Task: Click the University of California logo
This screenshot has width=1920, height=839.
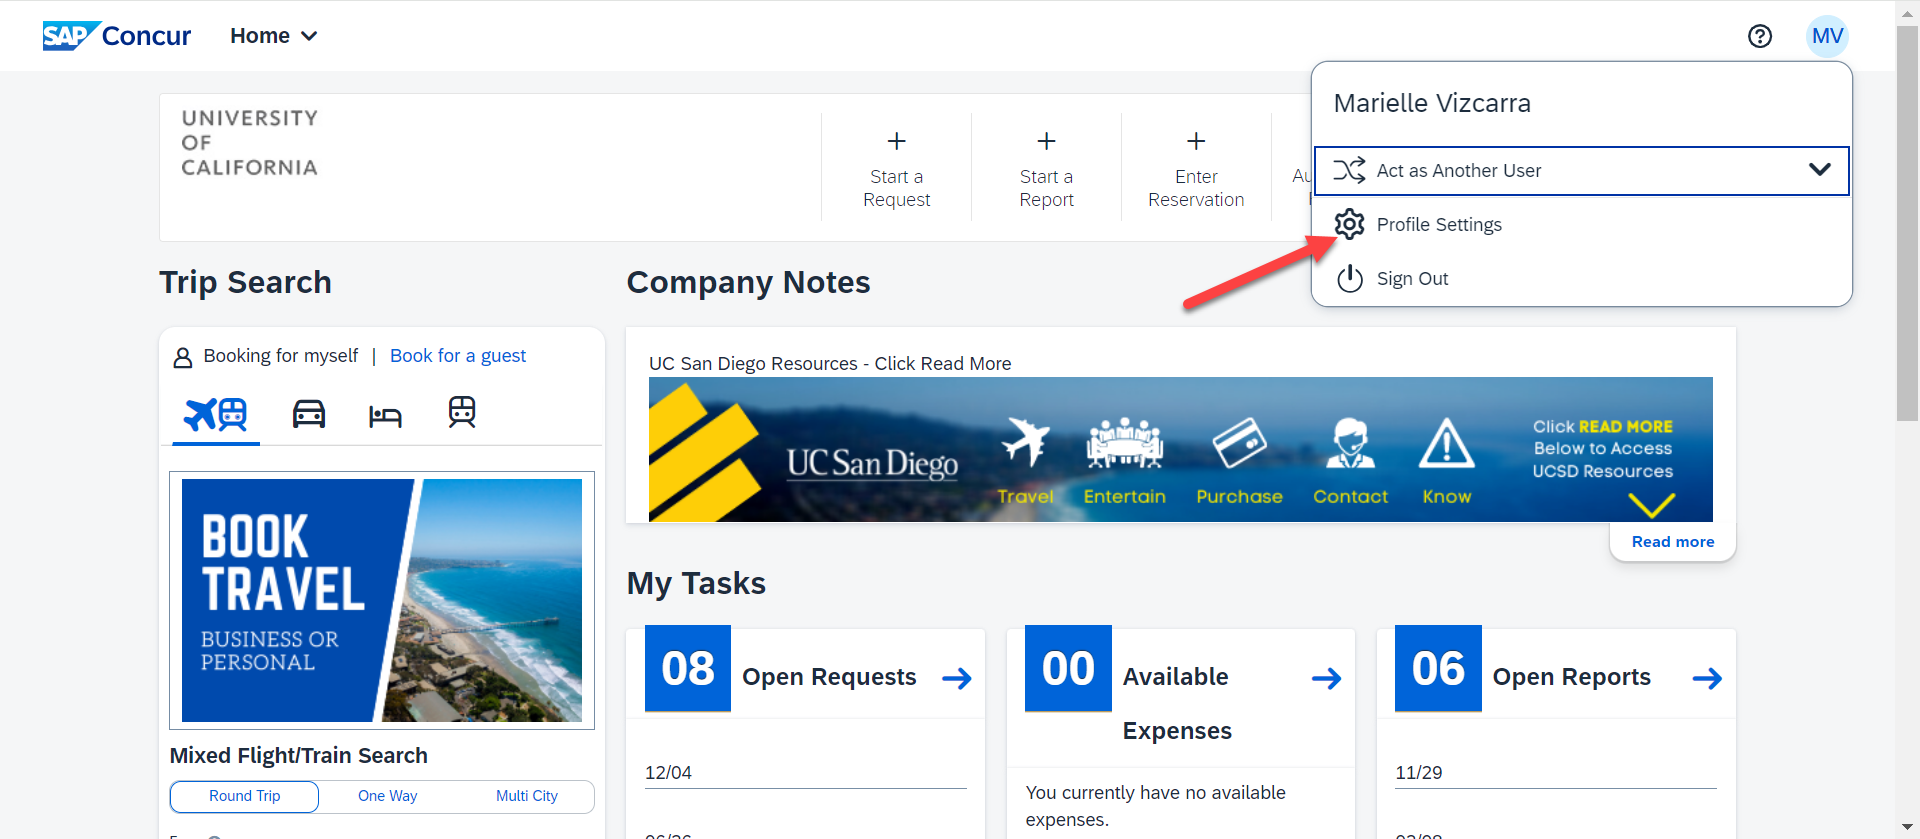Action: point(250,143)
